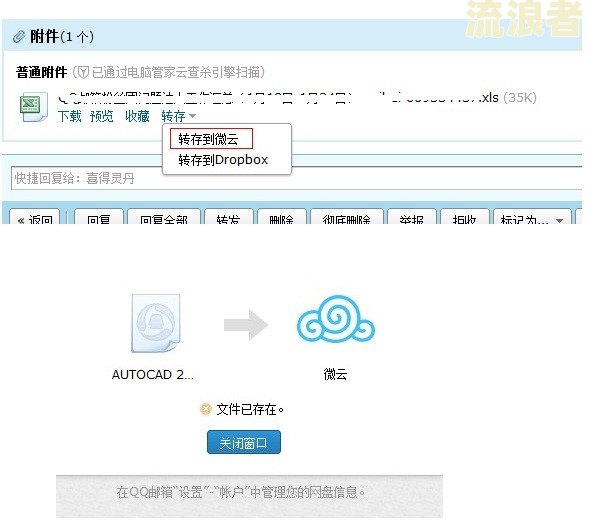Click the QQ邮箱 settings hint text

pyautogui.click(x=240, y=492)
